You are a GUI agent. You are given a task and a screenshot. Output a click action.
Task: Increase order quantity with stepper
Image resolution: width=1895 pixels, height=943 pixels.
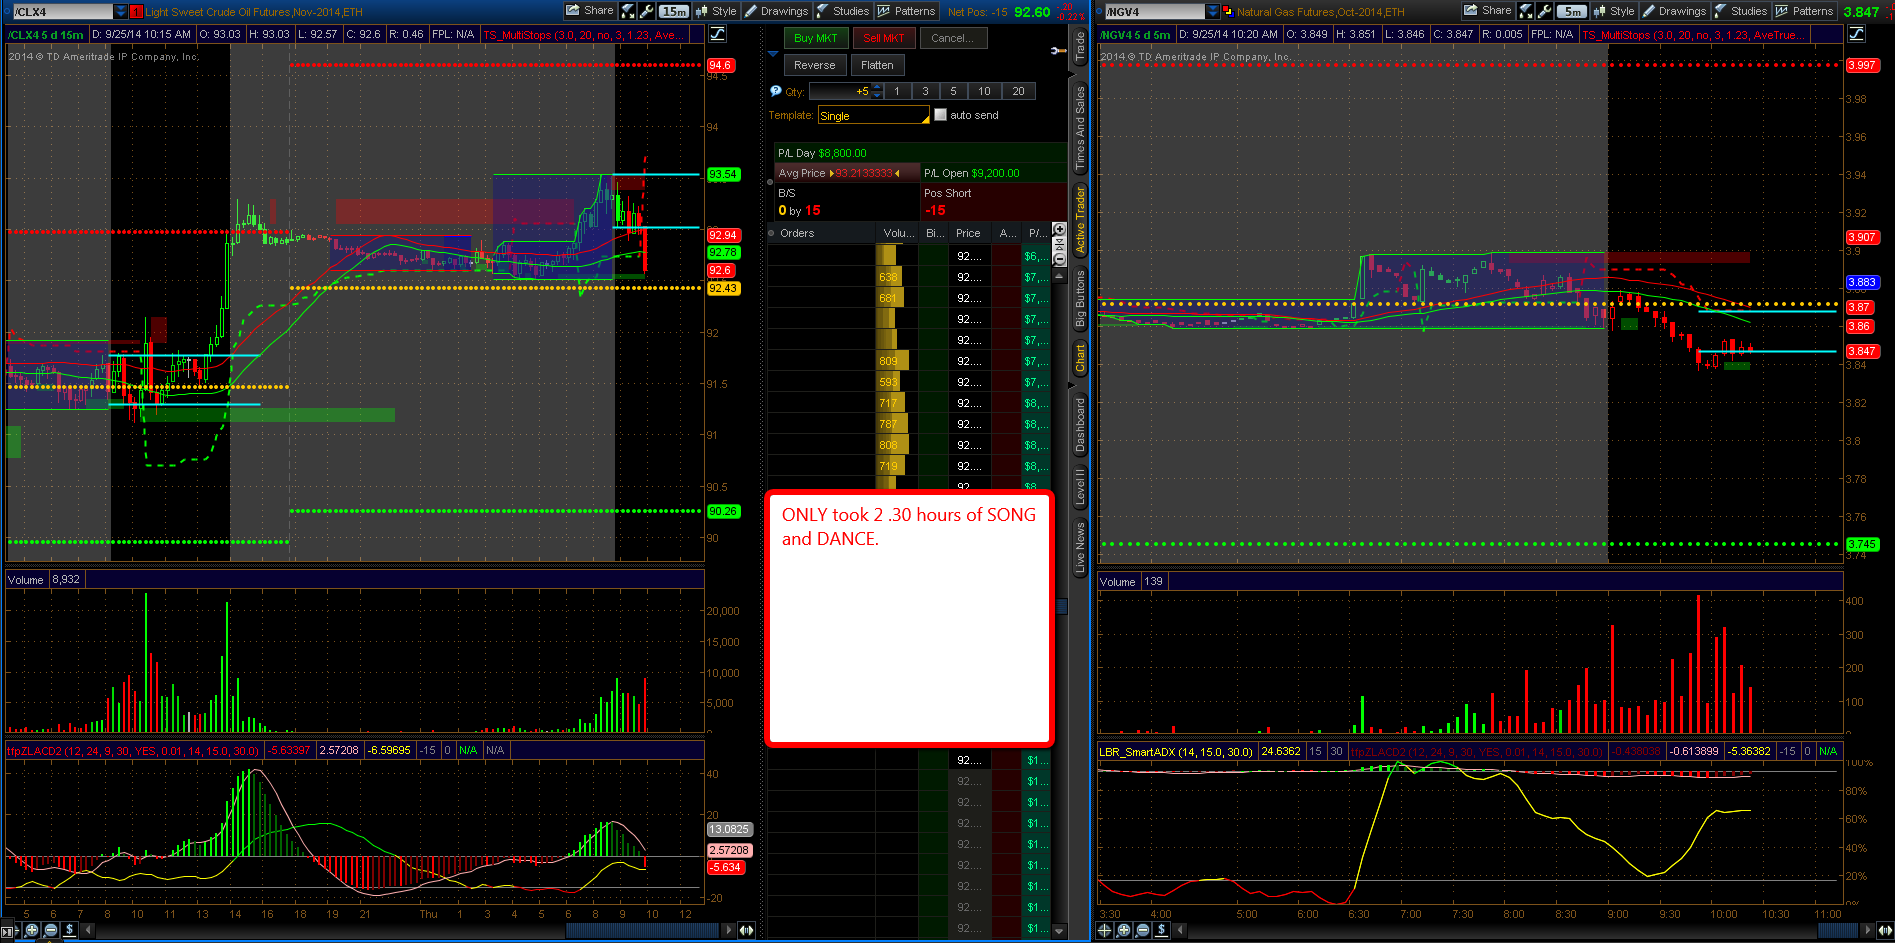877,87
